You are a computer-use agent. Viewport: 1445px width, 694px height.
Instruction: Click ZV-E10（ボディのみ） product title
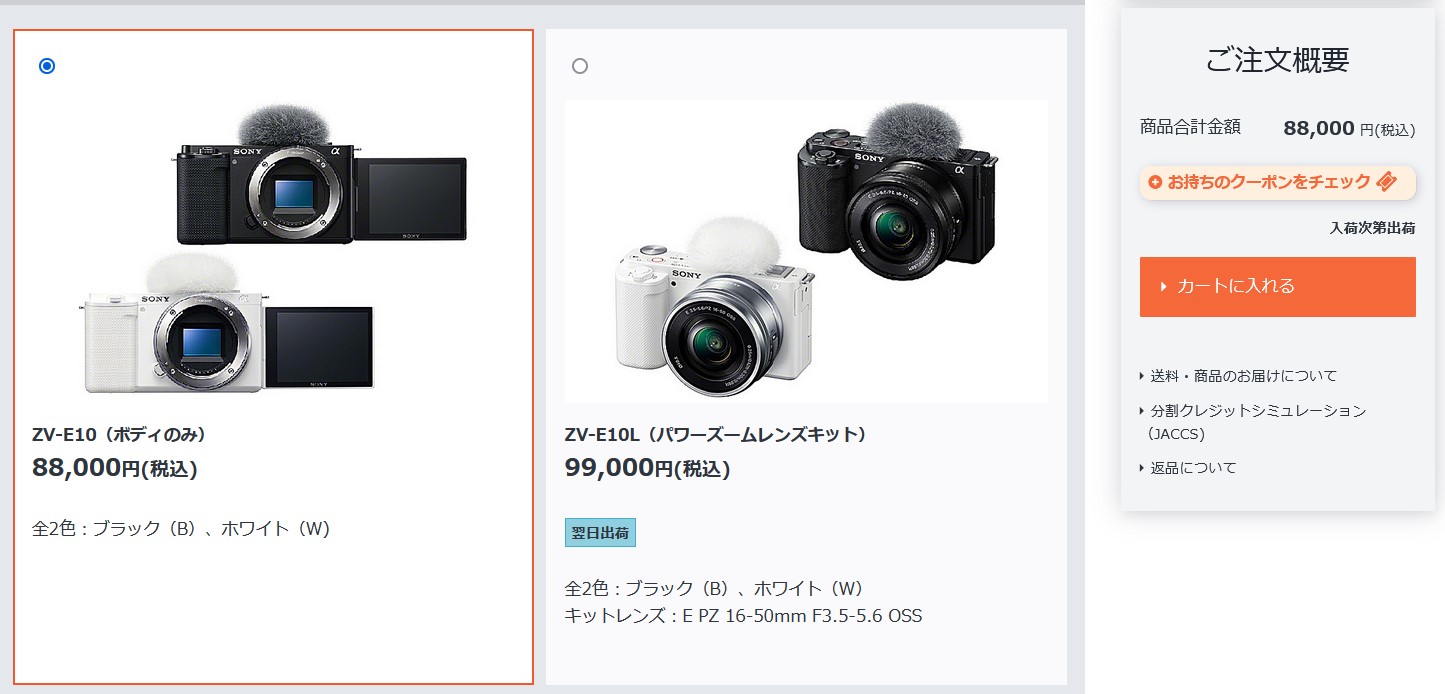[119, 435]
